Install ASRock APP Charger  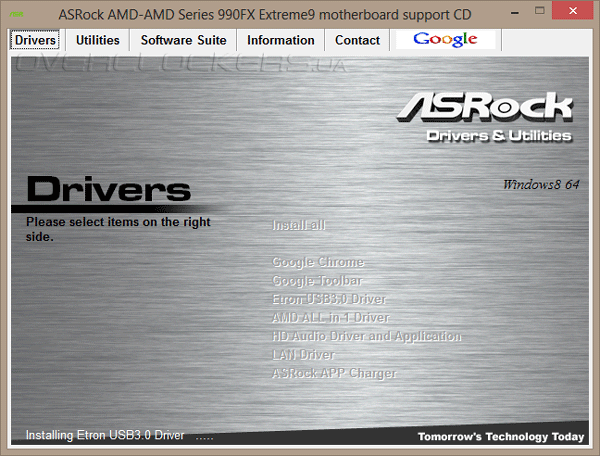(x=334, y=373)
